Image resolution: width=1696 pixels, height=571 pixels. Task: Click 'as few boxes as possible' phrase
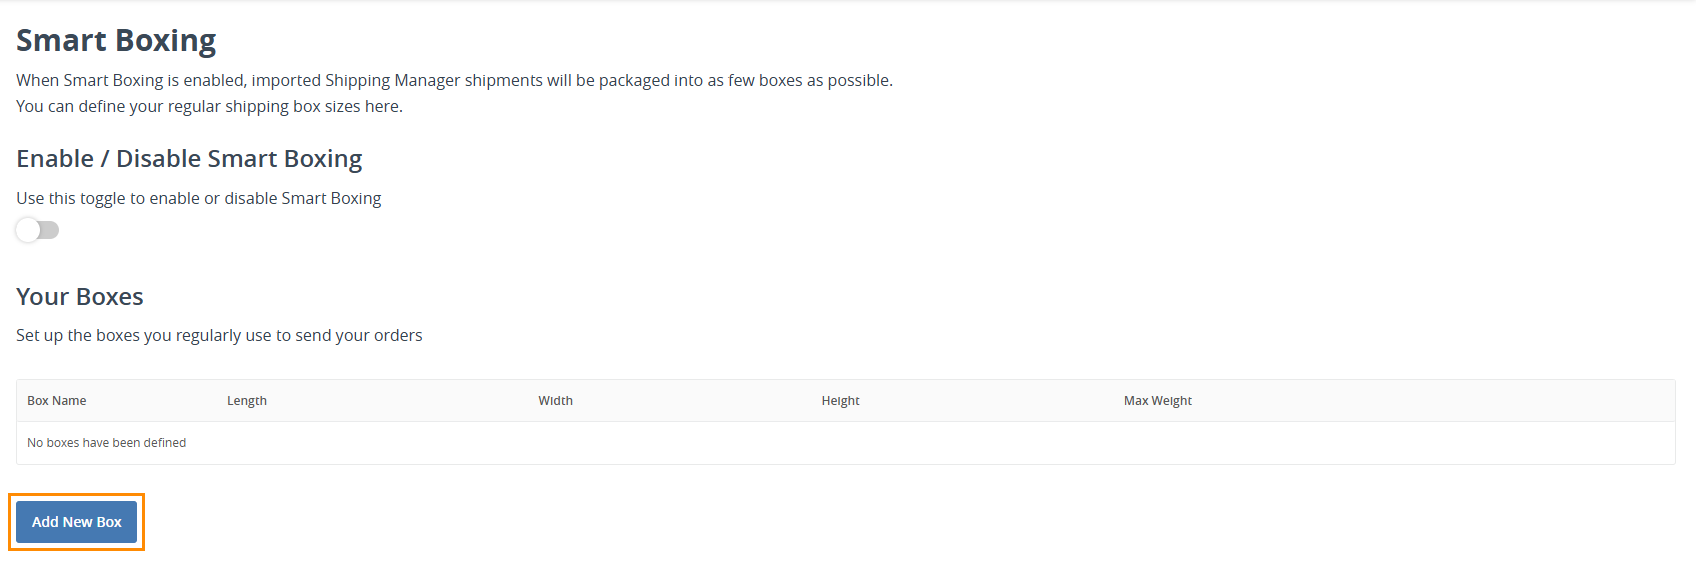tap(799, 80)
